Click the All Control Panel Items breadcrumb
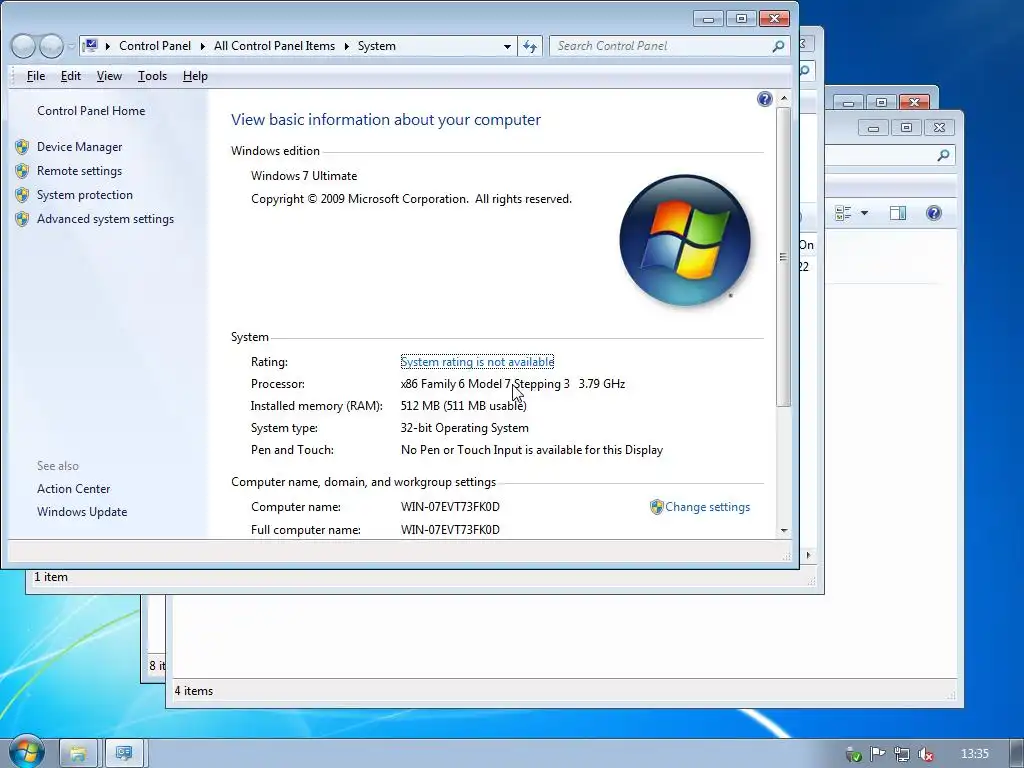Screen dimensions: 1024x768 [x=274, y=46]
